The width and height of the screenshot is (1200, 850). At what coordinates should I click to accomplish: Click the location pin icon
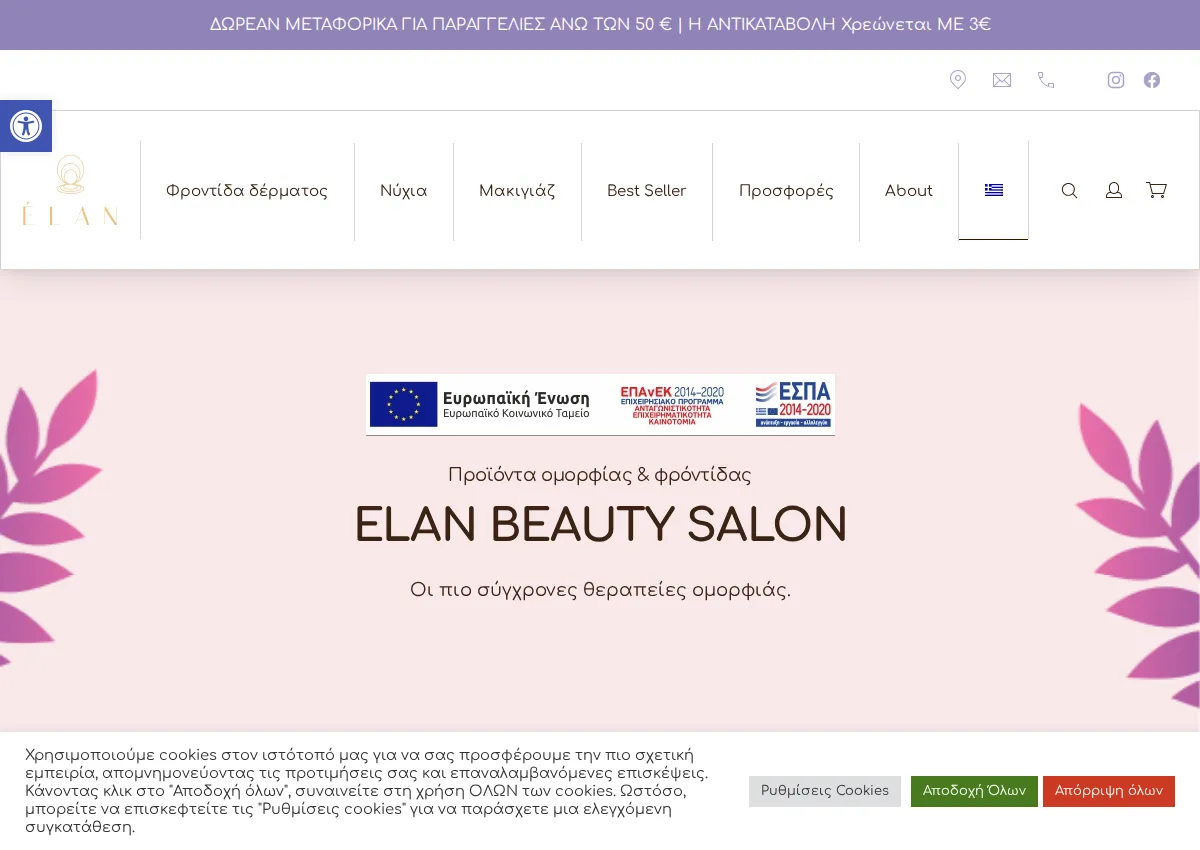coord(958,80)
